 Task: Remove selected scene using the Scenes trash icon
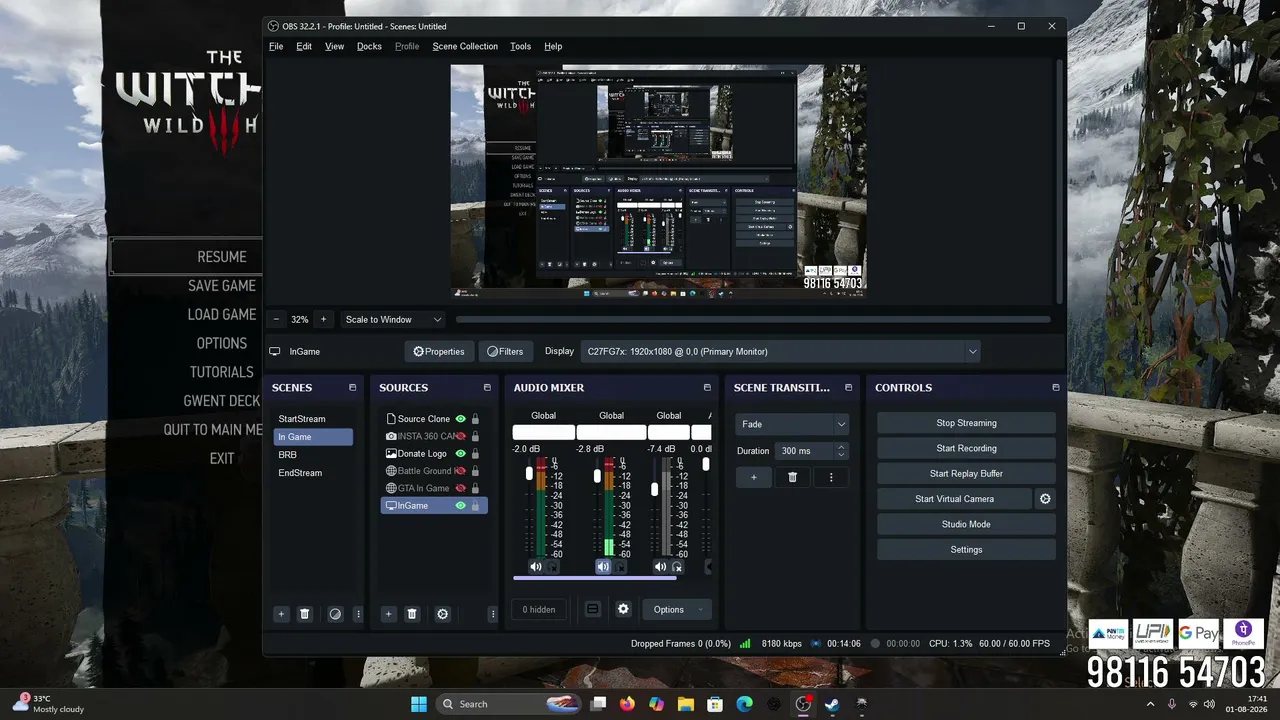[305, 614]
